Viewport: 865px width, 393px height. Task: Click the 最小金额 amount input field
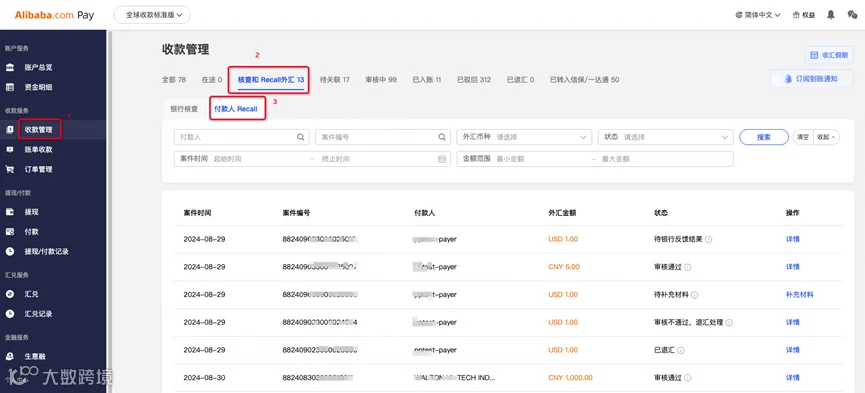point(541,159)
